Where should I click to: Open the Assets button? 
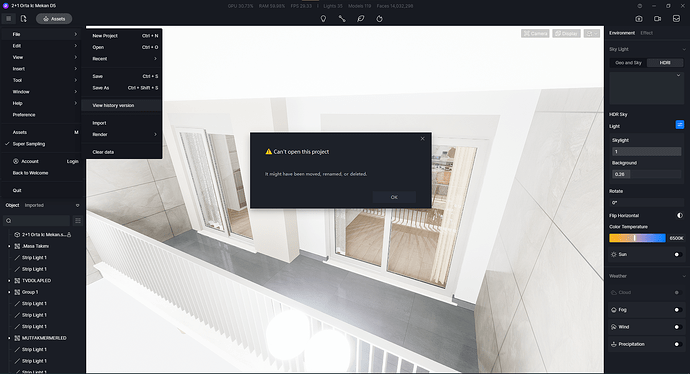pos(54,18)
